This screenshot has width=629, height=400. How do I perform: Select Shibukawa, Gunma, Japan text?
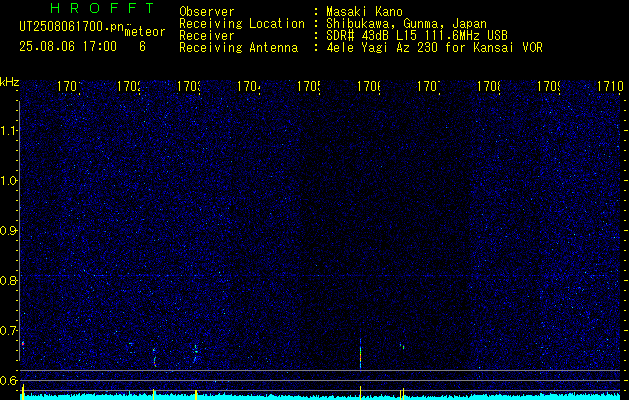406,24
